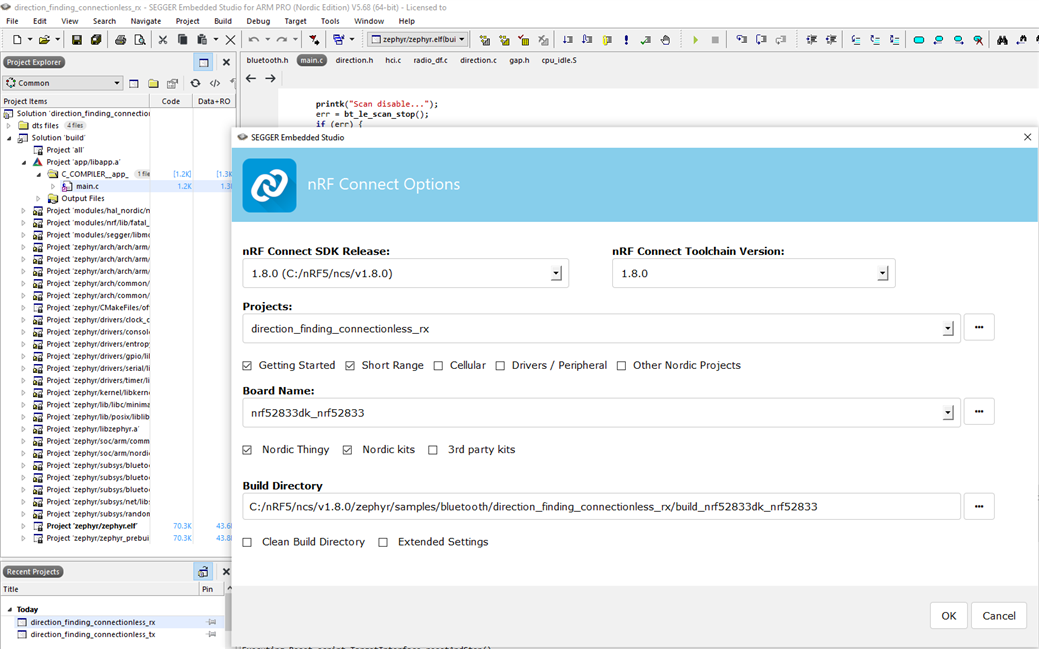1039x649 pixels.
Task: Collapse the Solution 'build' tree node
Action: tap(9, 138)
